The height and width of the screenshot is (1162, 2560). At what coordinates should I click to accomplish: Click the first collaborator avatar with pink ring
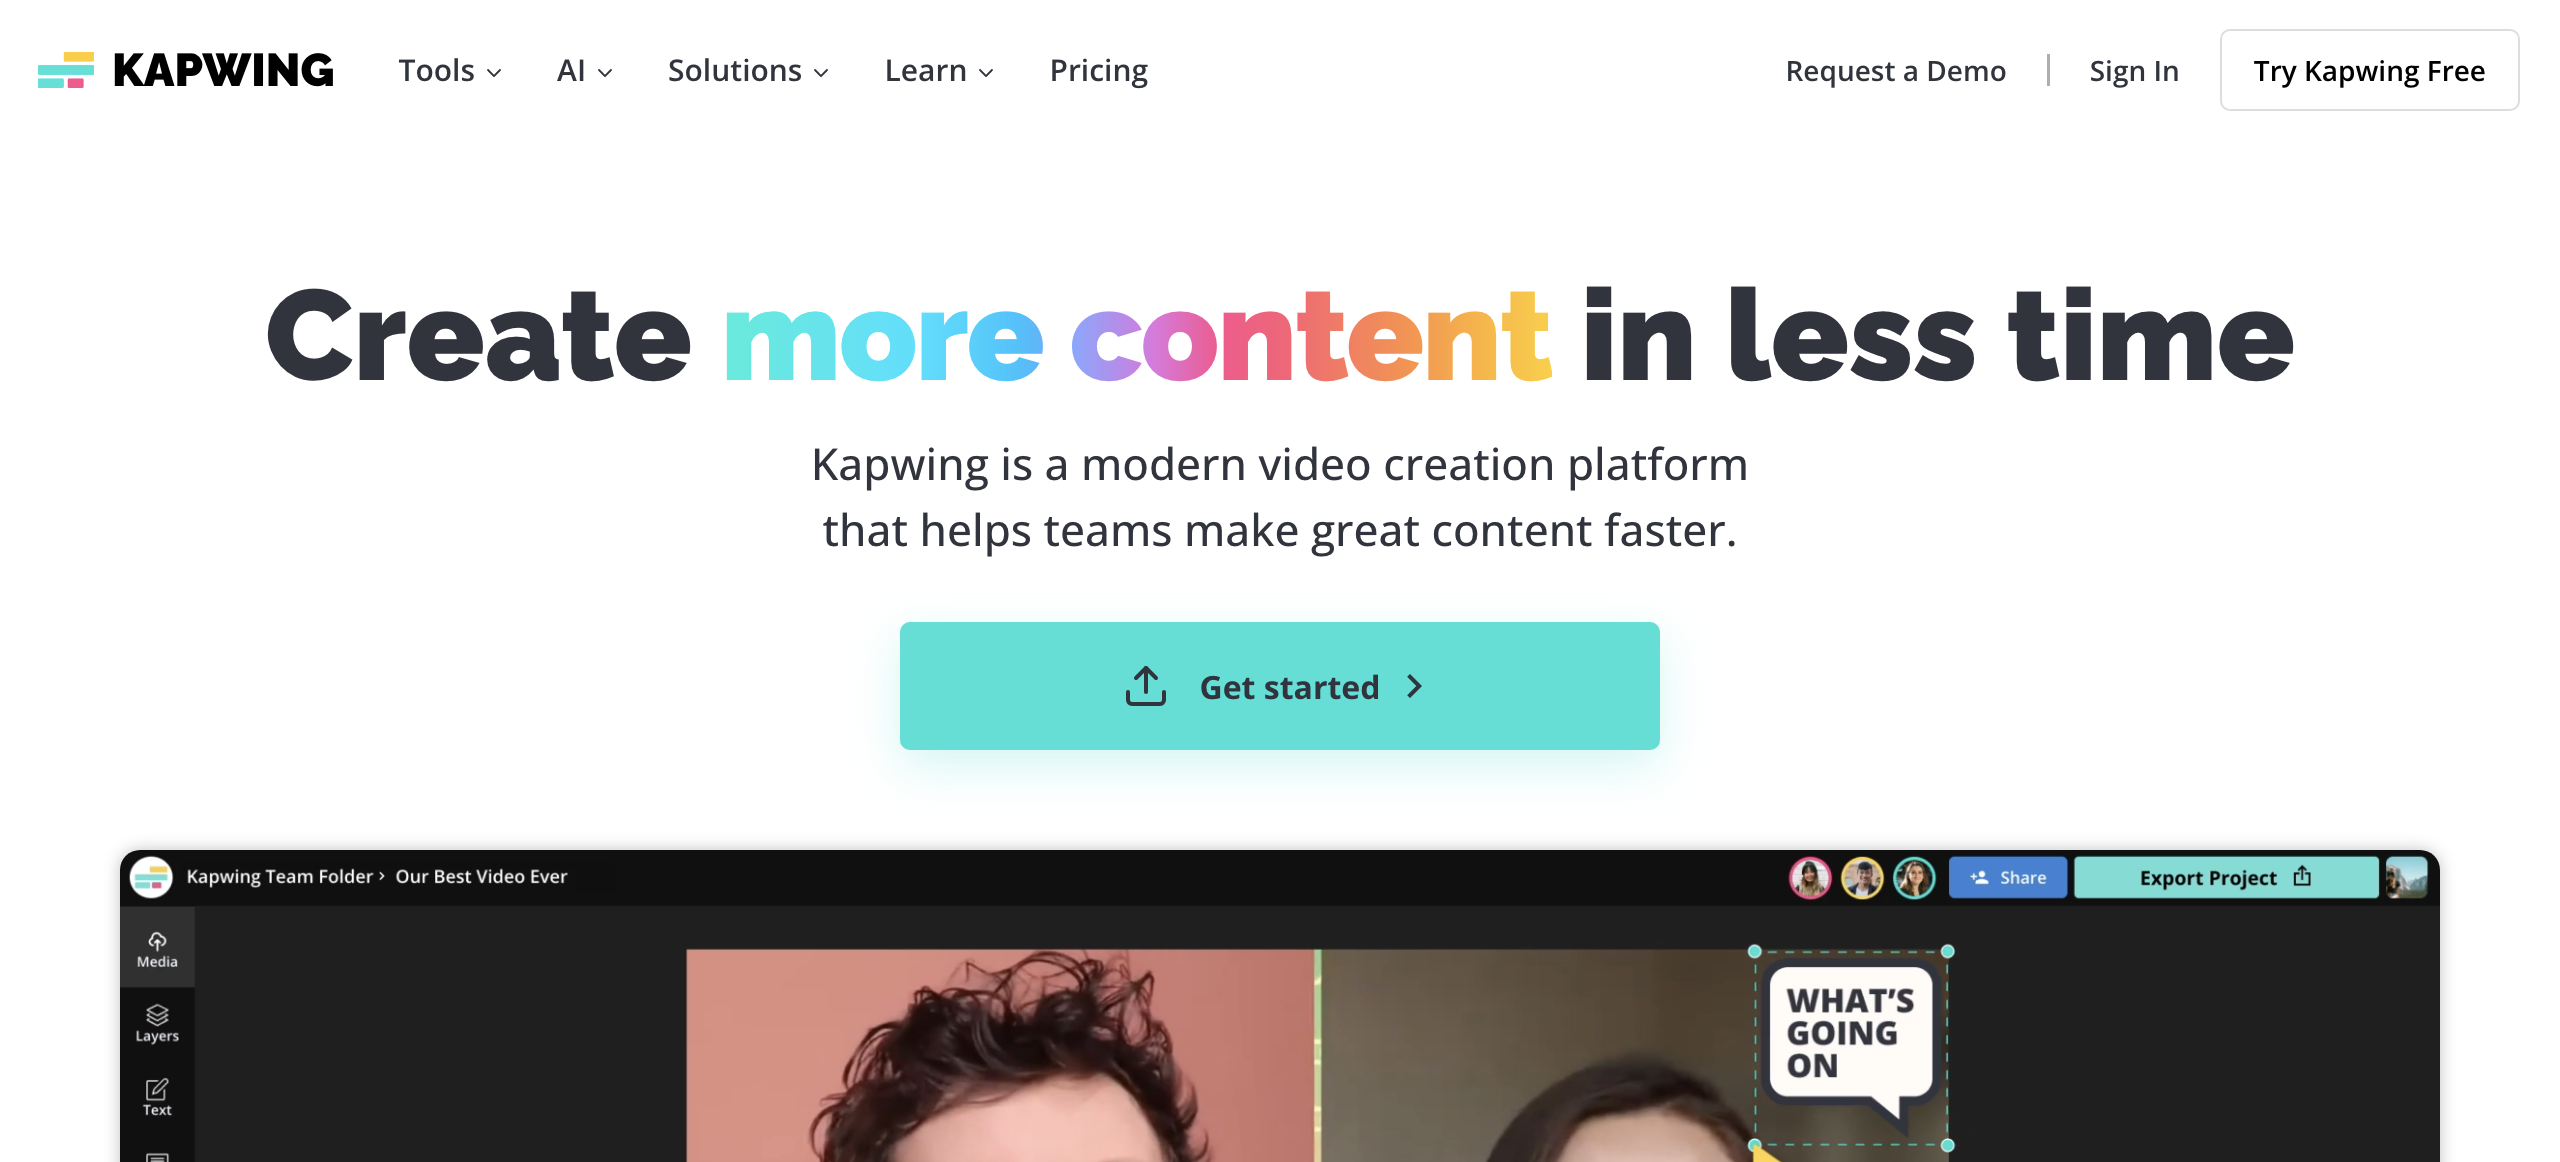1810,878
